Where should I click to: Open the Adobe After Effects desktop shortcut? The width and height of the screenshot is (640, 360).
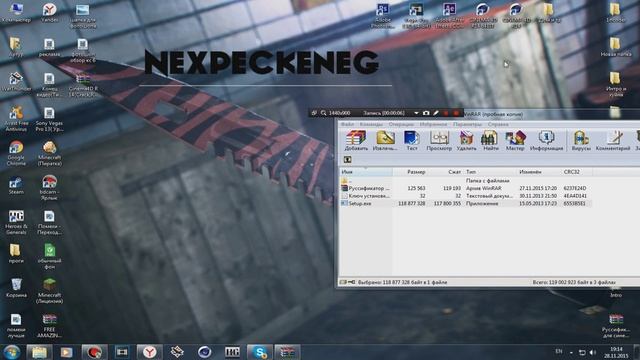tap(449, 16)
